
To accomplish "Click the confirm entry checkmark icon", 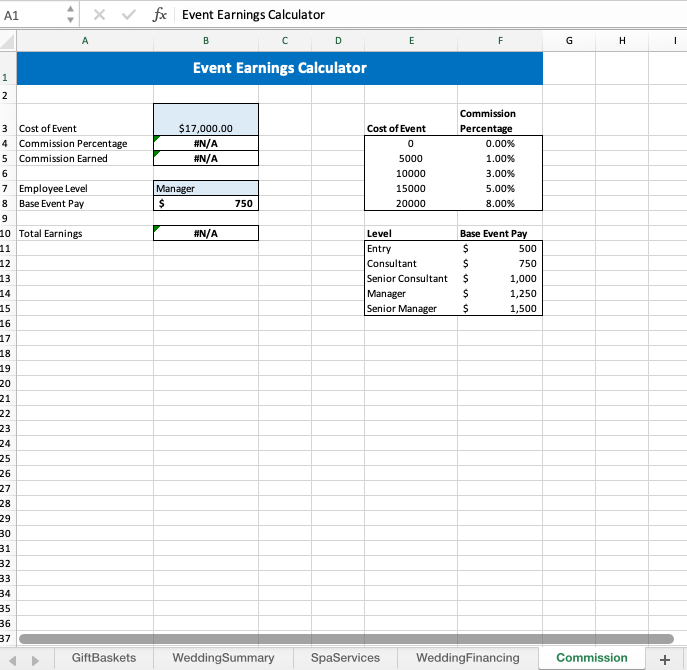I will (x=129, y=15).
